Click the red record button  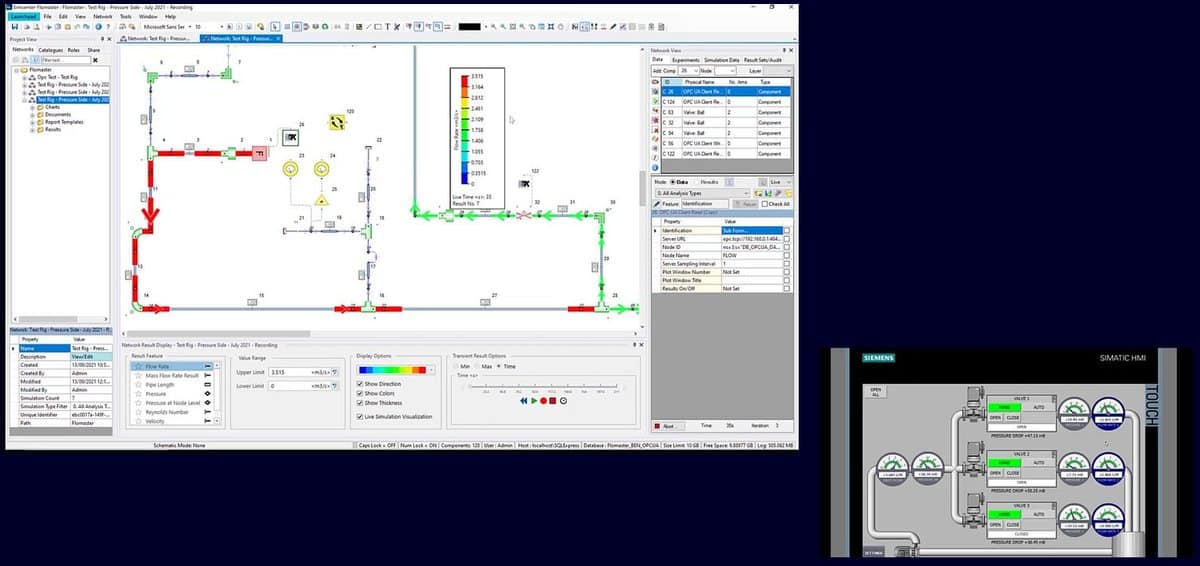coord(544,400)
